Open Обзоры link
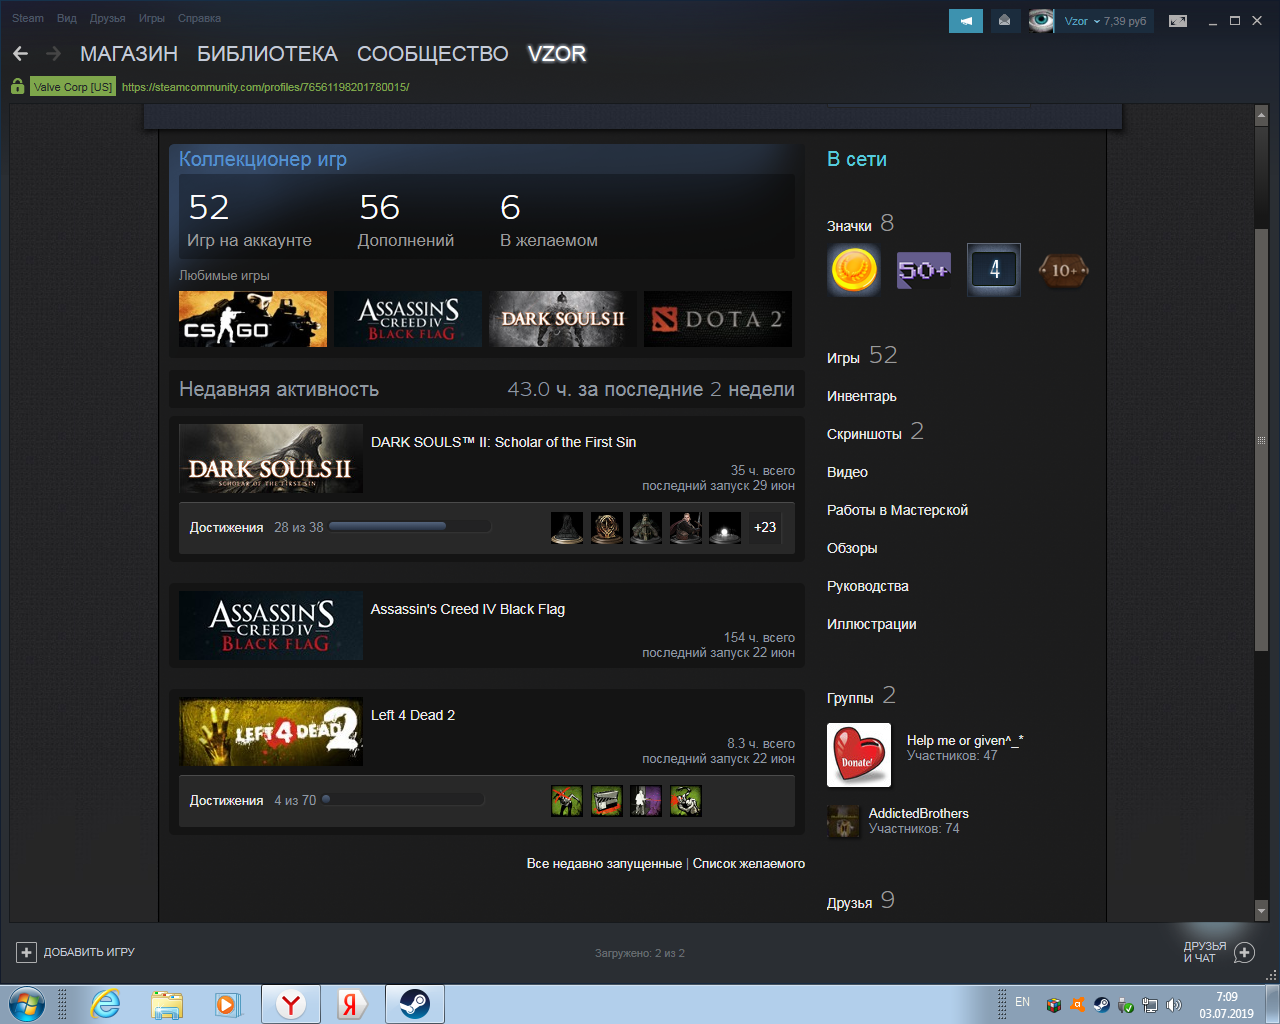 [x=852, y=548]
